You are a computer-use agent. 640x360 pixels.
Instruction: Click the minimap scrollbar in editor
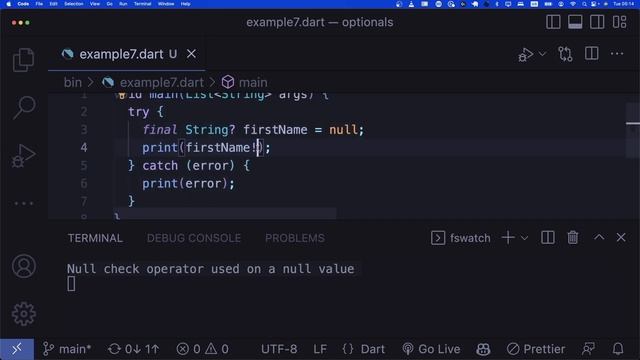tap(633, 131)
